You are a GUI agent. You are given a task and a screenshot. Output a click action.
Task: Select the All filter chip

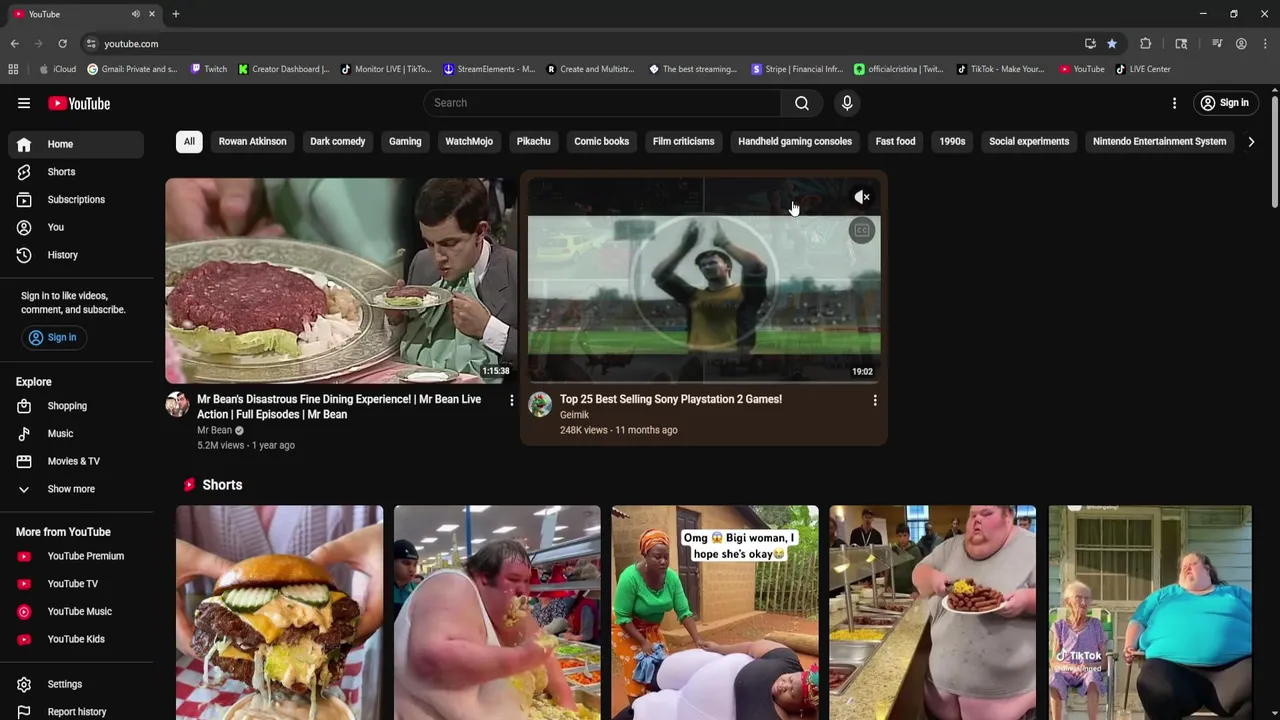click(188, 141)
